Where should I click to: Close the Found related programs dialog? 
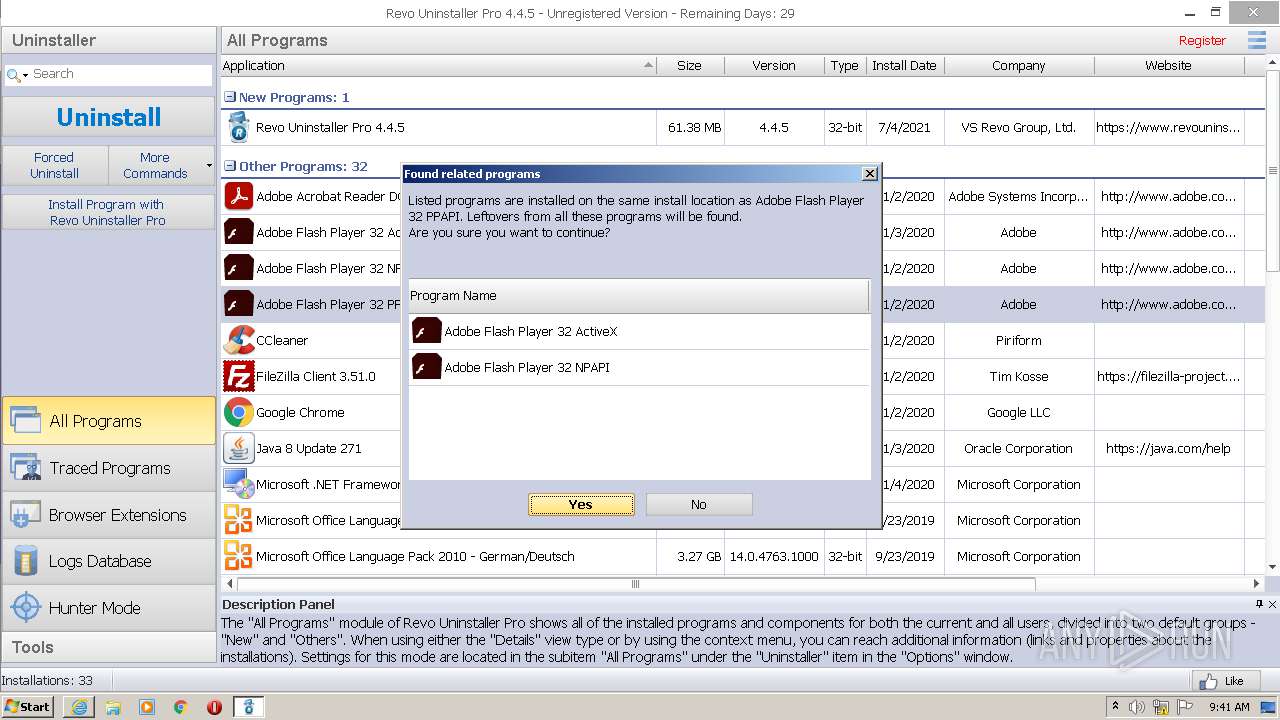(870, 174)
